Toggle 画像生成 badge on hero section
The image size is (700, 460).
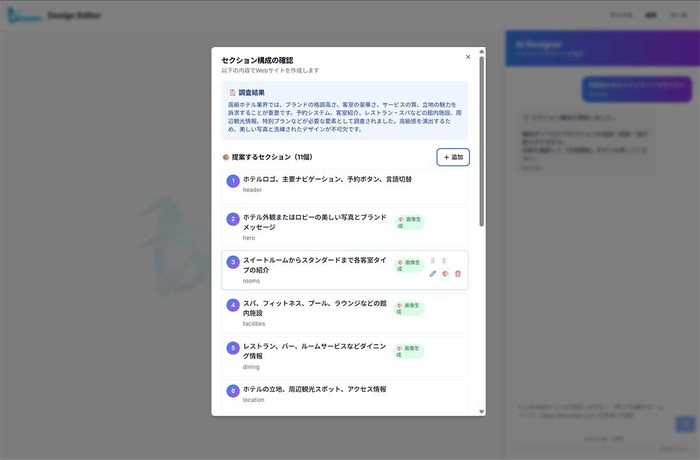[409, 222]
